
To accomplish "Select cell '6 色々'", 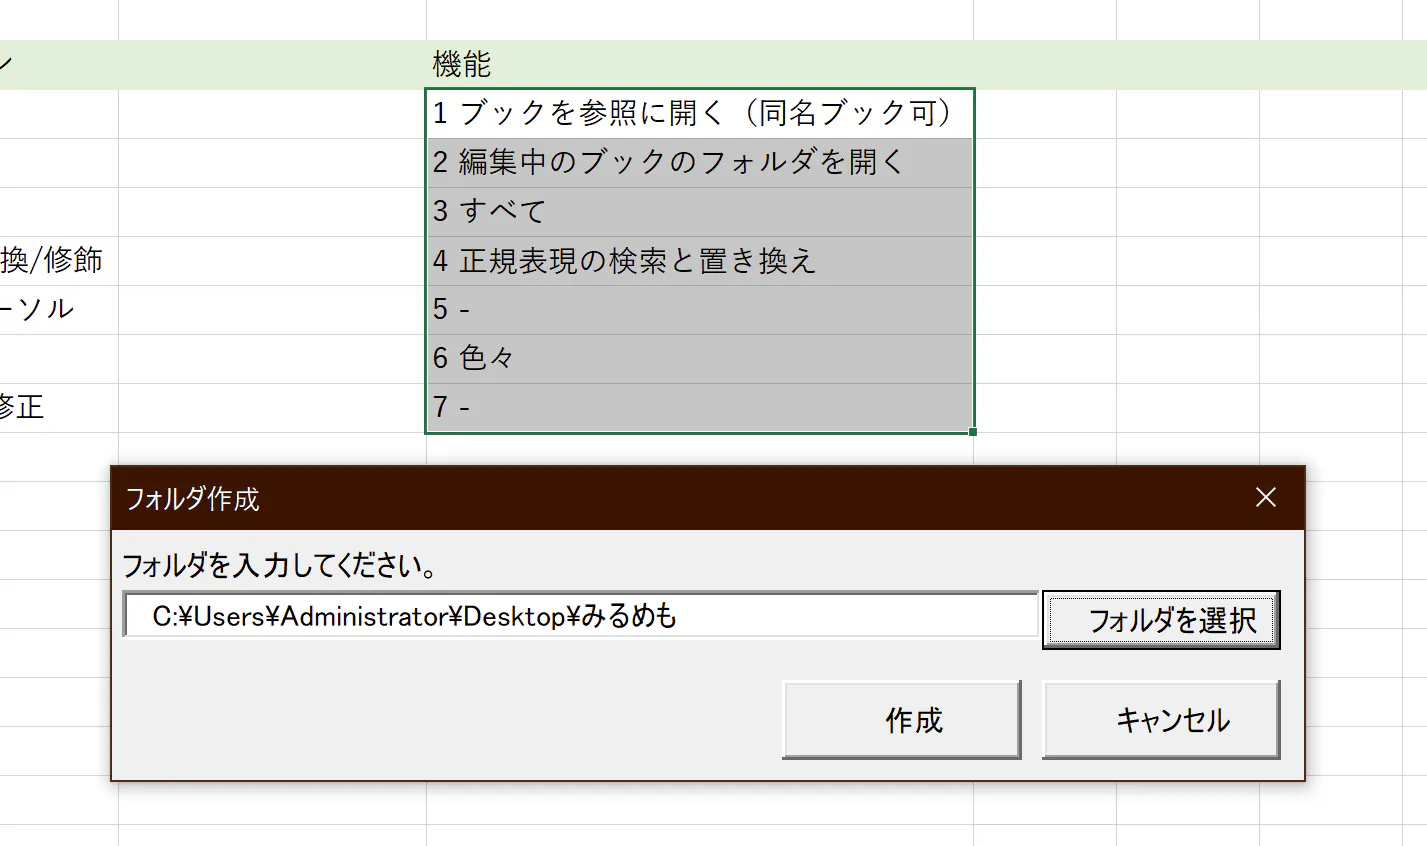I will [700, 358].
